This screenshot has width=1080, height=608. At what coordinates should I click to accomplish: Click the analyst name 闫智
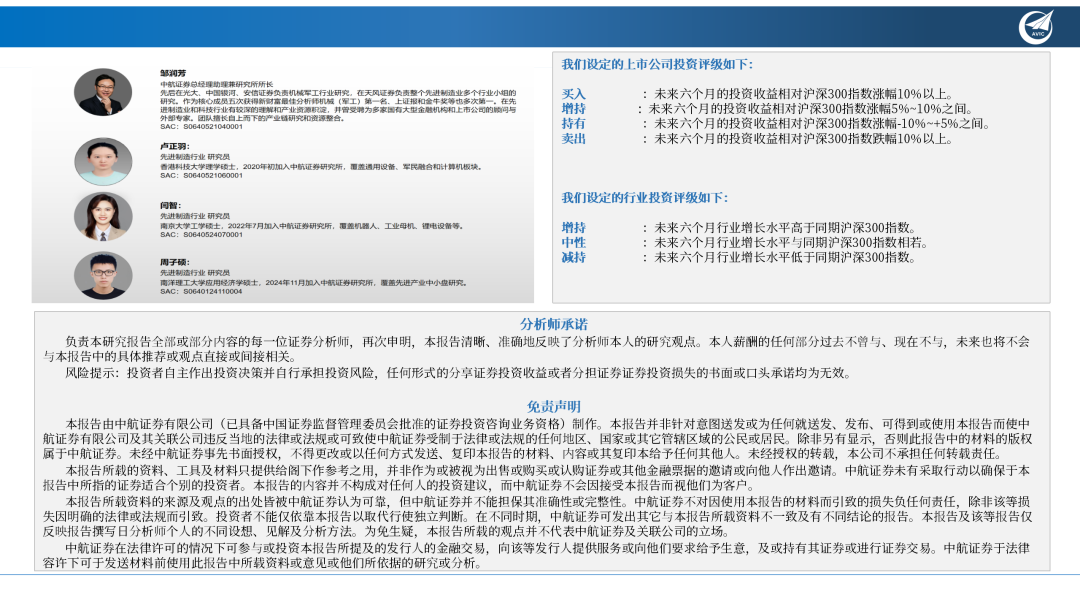[x=170, y=205]
